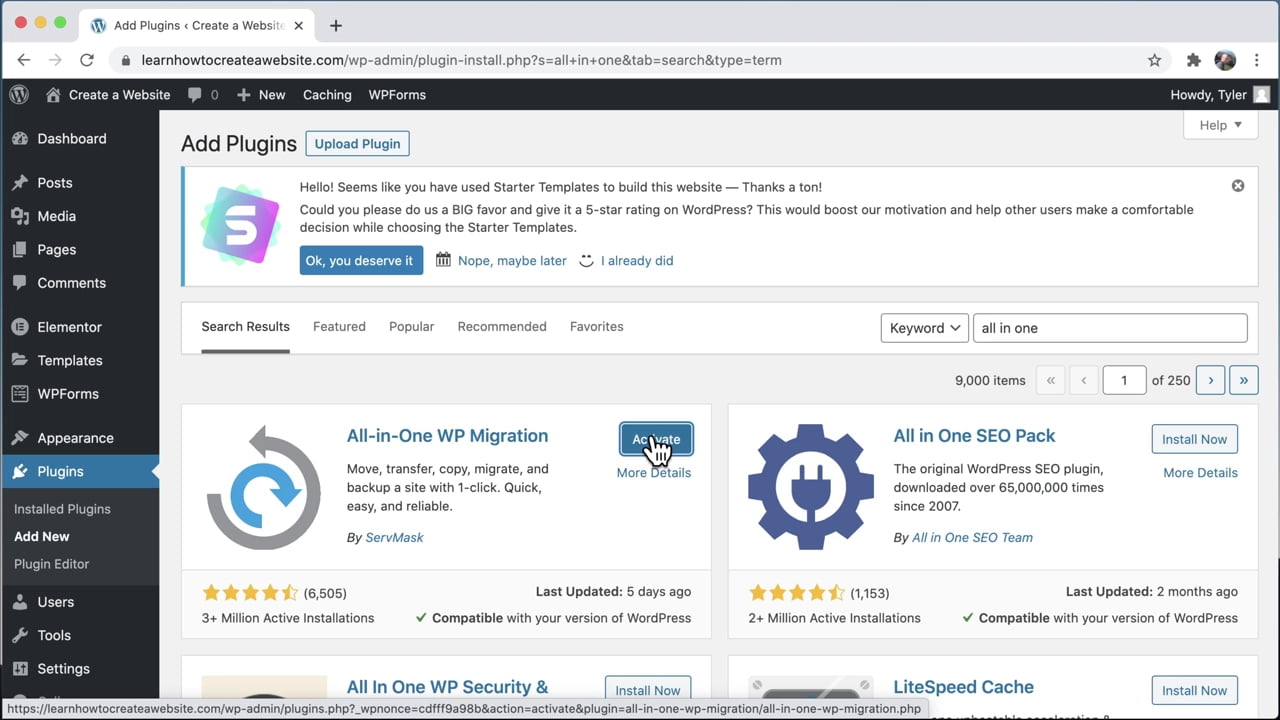The width and height of the screenshot is (1280, 720).
Task: Install All in One SEO Pack
Action: coord(1194,439)
